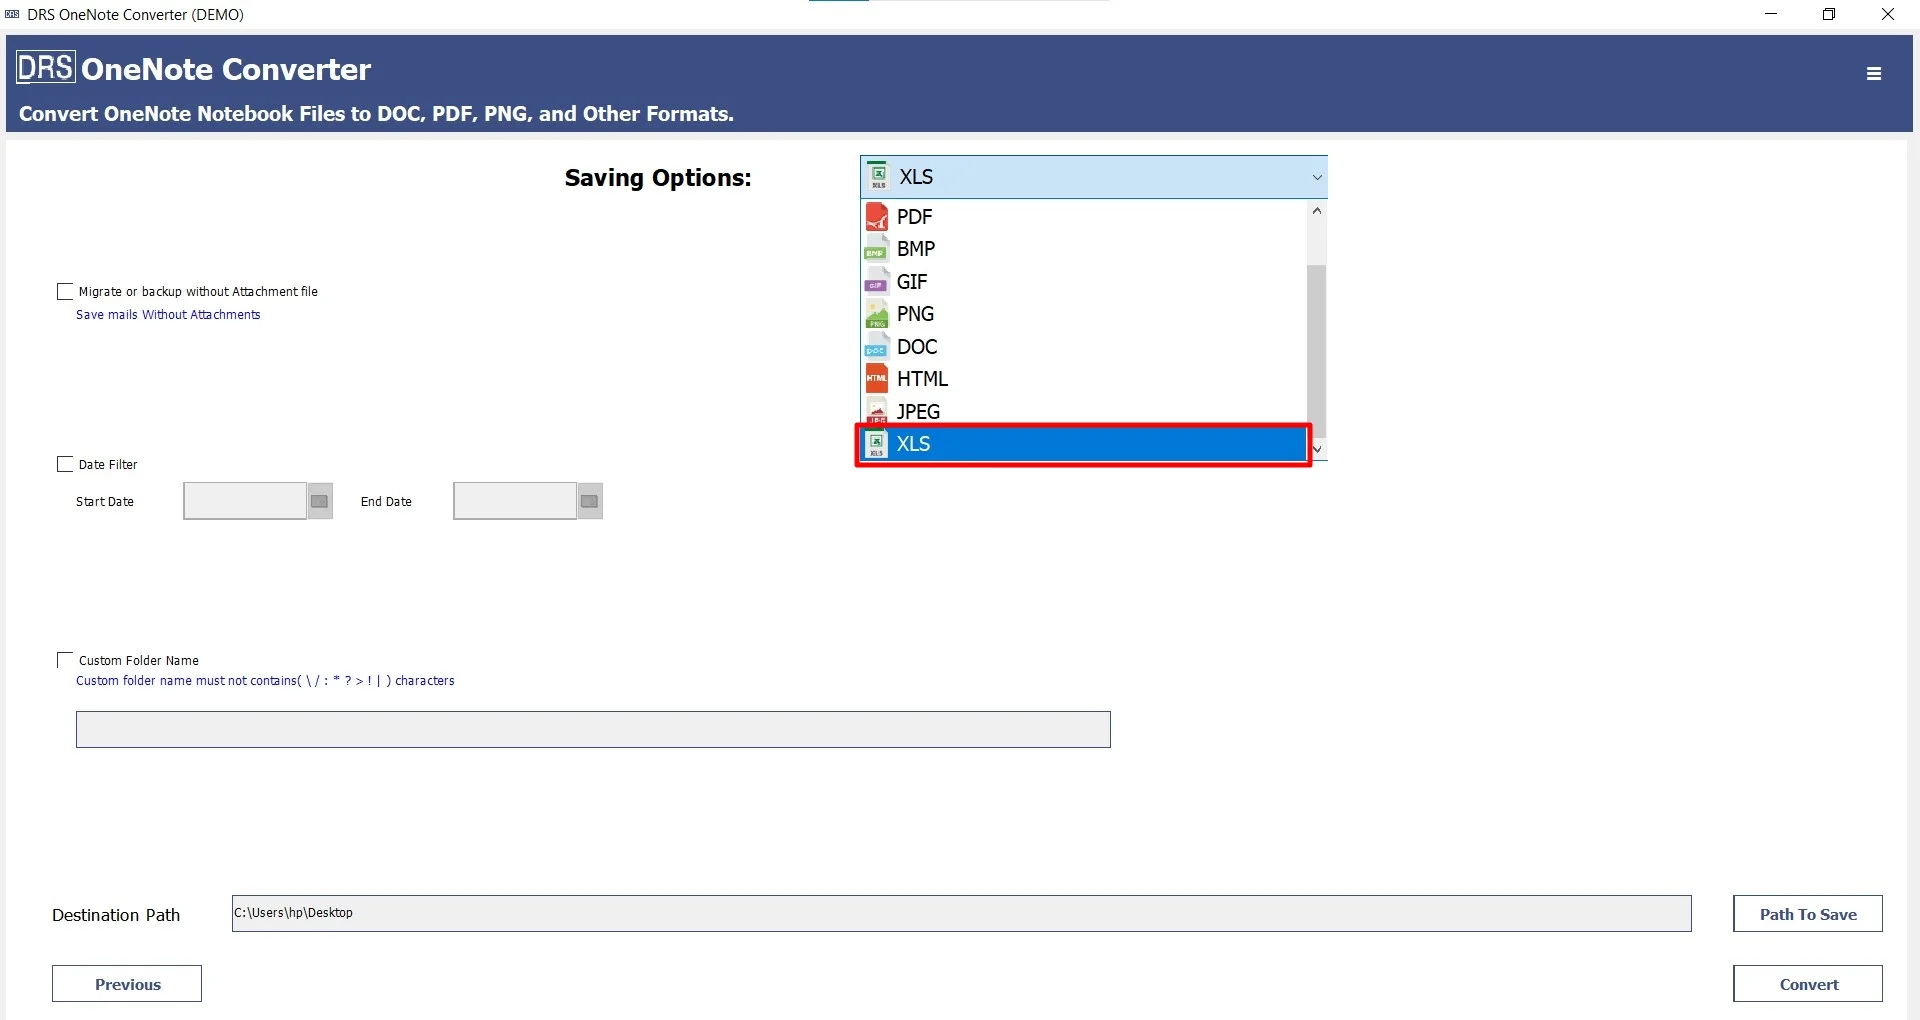Image resolution: width=1920 pixels, height=1020 pixels.
Task: Click the Saving Options label
Action: tap(658, 178)
